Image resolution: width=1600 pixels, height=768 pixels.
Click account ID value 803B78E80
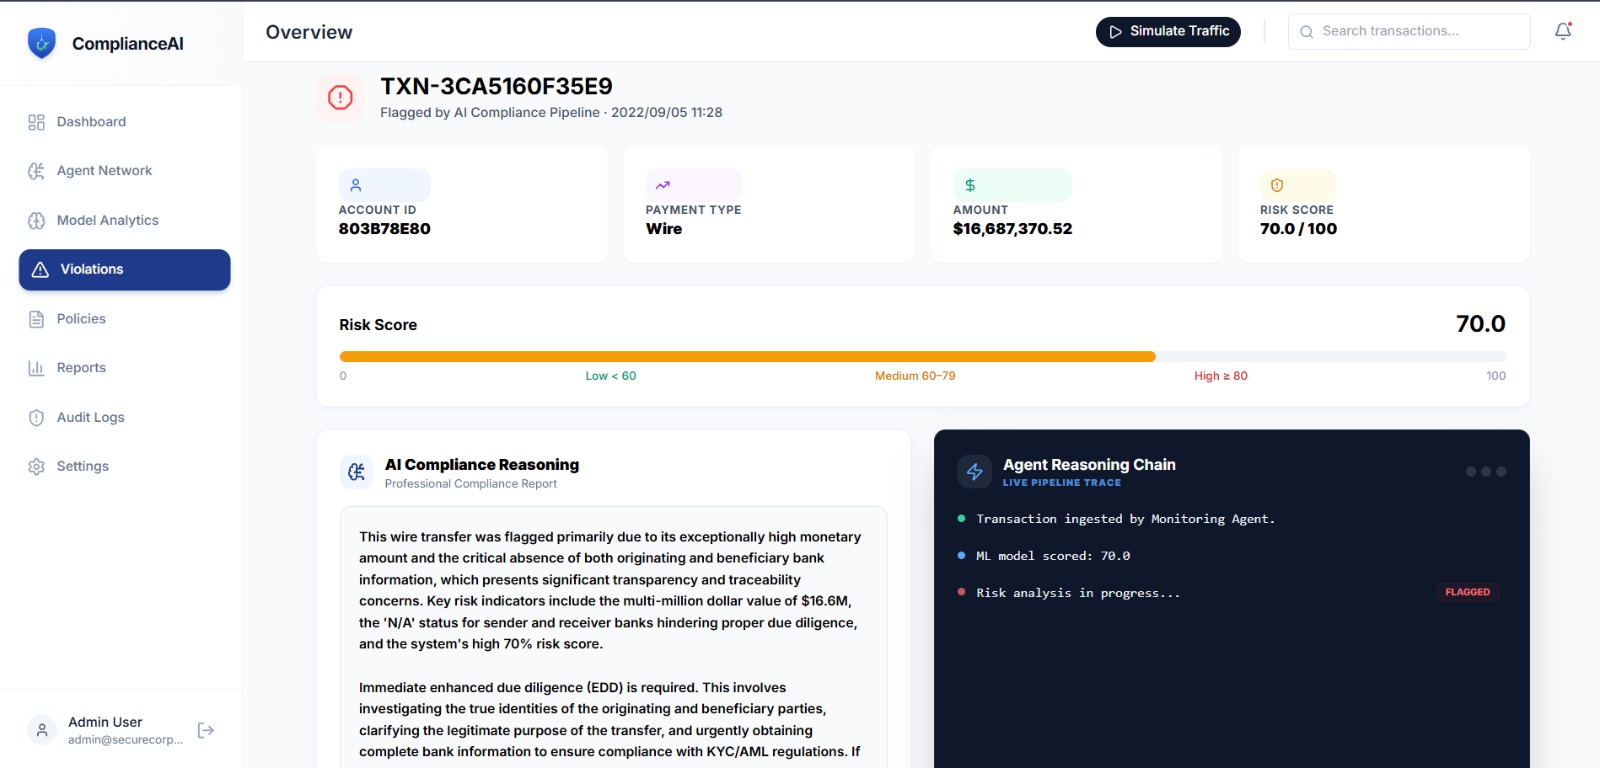[385, 229]
